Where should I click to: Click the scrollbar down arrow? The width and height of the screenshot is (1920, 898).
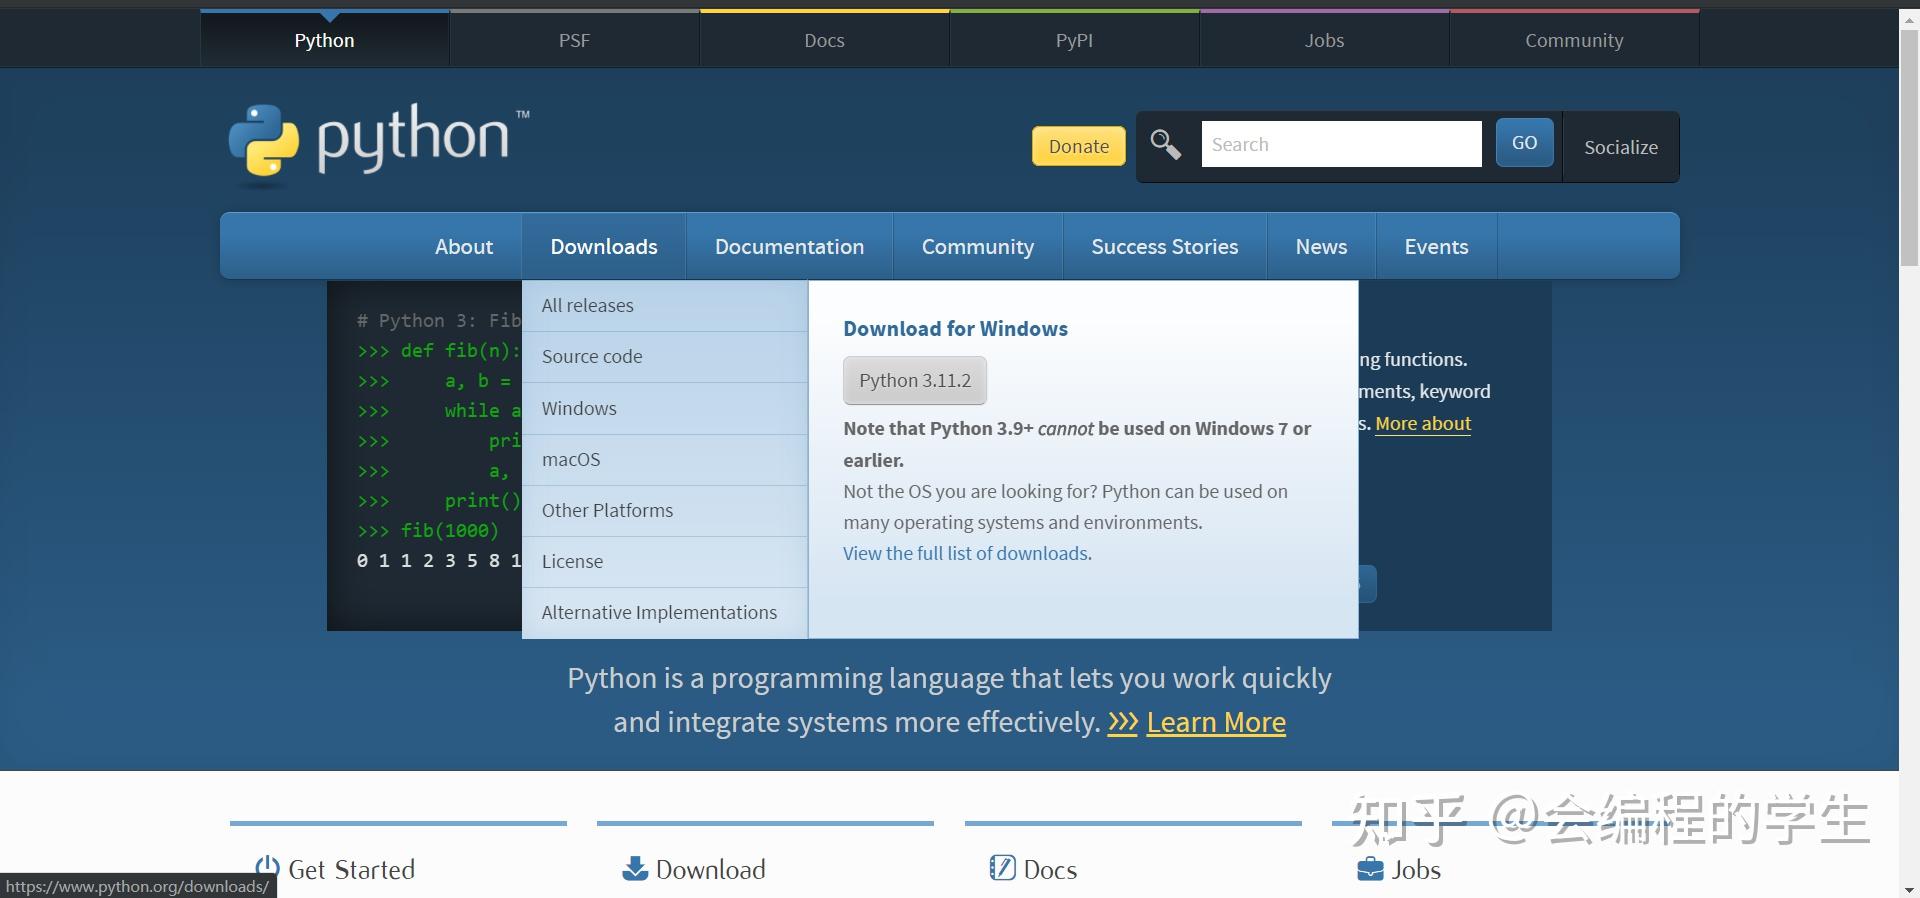[x=1909, y=889]
